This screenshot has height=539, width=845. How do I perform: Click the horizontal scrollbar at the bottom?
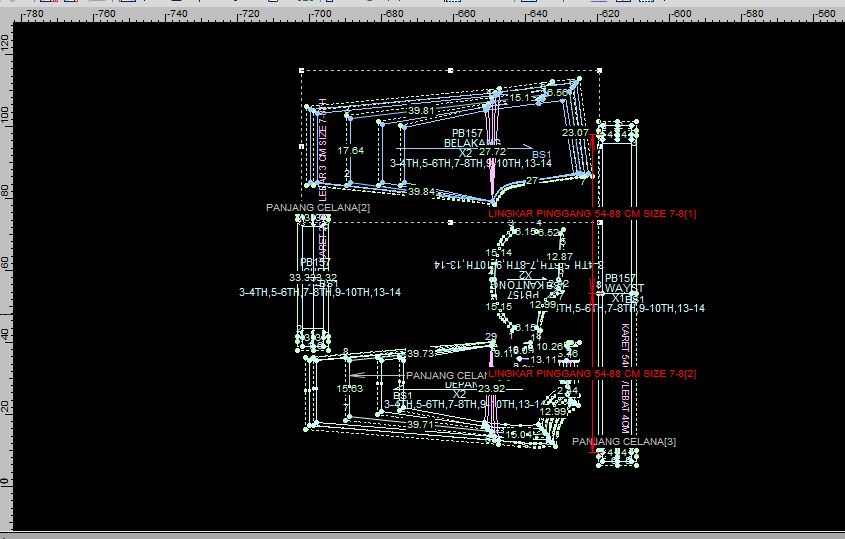coord(422,535)
